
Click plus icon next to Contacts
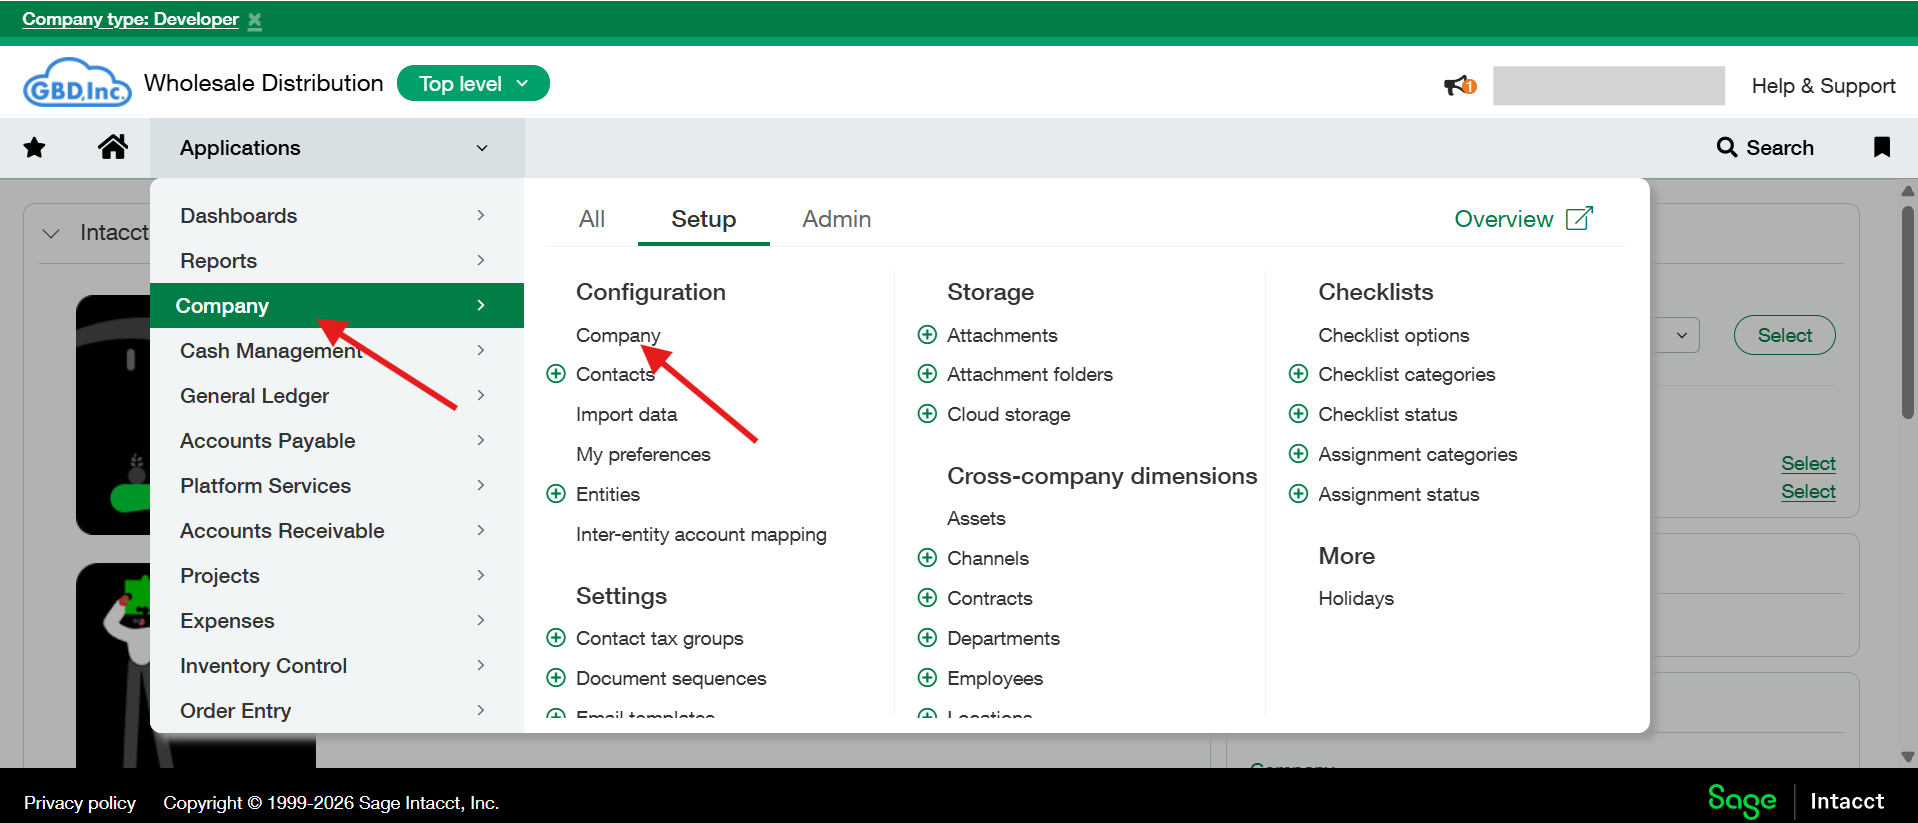pos(556,374)
